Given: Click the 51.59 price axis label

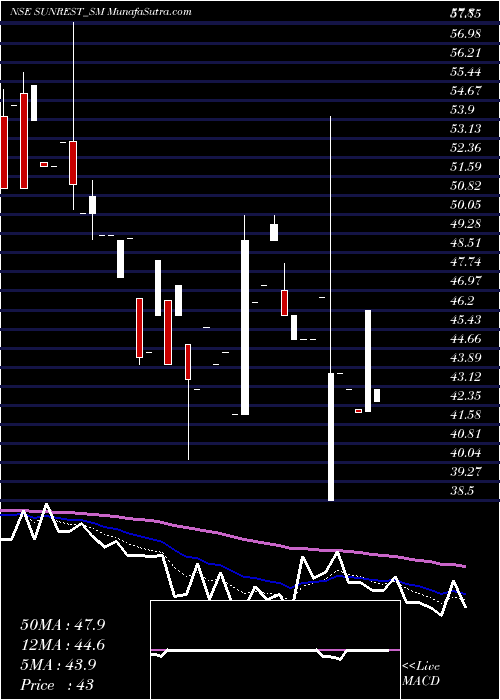Looking at the screenshot, I should (x=465, y=167).
